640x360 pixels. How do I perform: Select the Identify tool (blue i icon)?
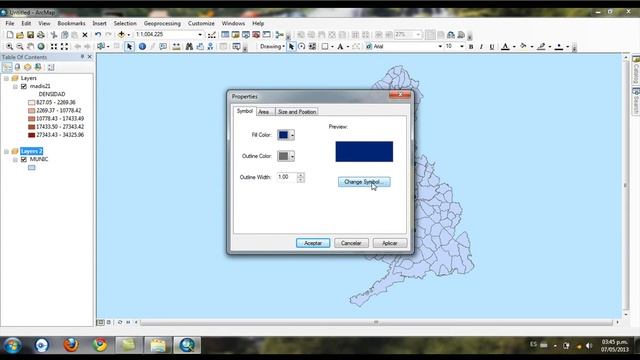[x=142, y=47]
